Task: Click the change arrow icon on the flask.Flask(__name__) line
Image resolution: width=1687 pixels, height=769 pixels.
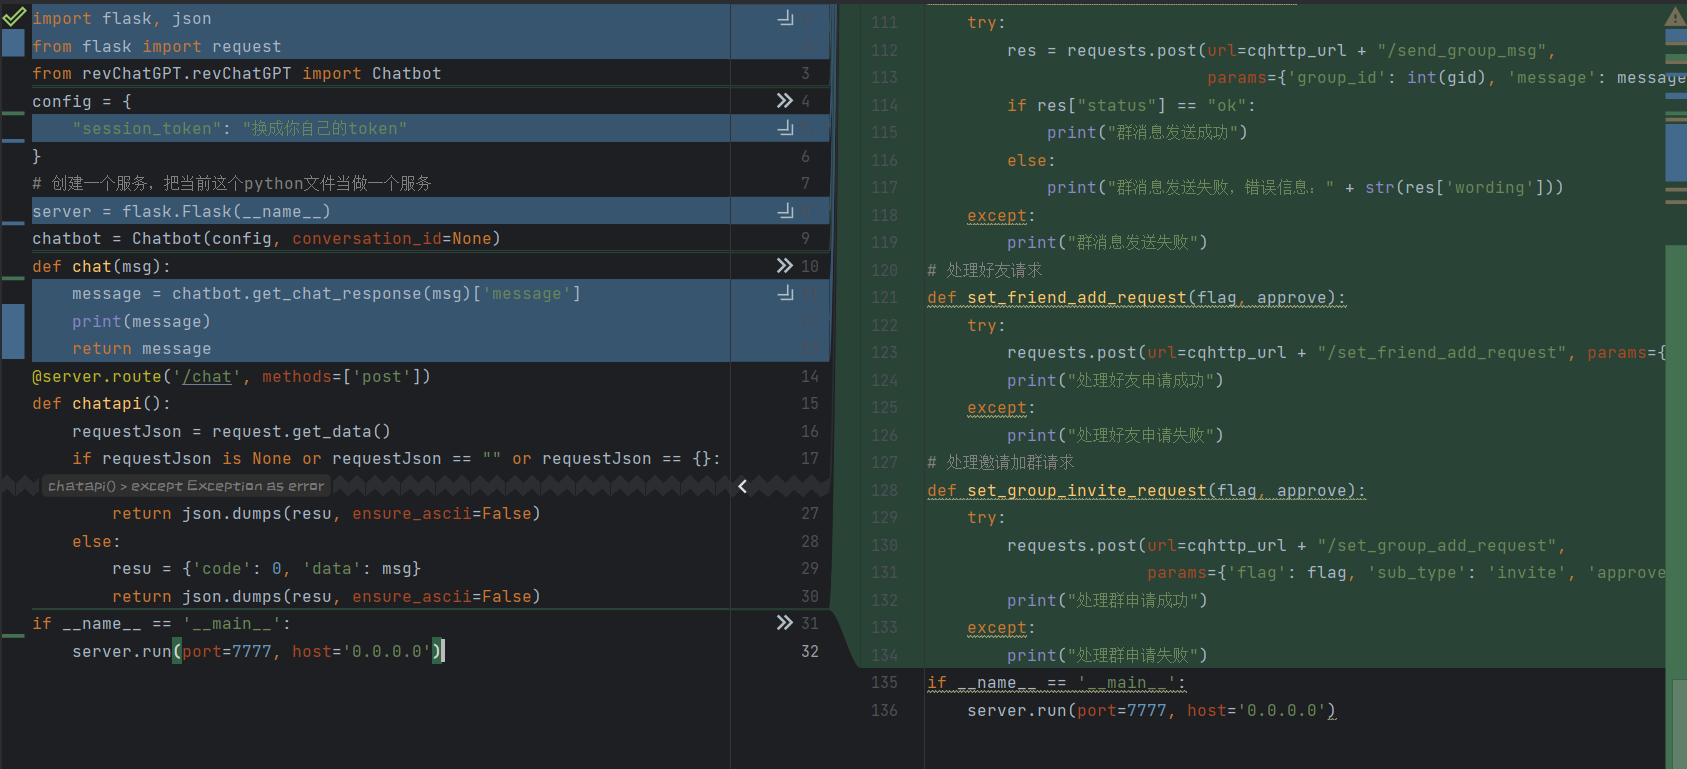Action: (x=786, y=211)
